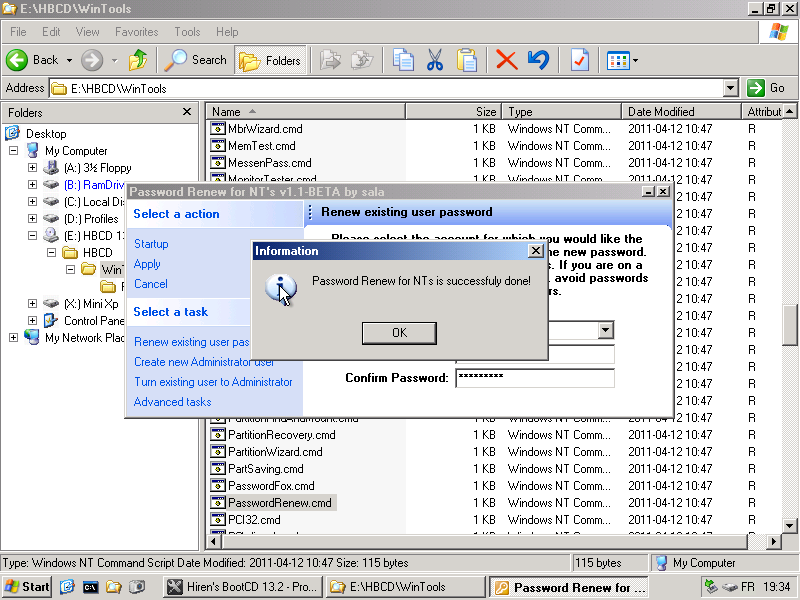This screenshot has height=600, width=800.
Task: Select PasswordRenew.cmd file
Action: (280, 503)
